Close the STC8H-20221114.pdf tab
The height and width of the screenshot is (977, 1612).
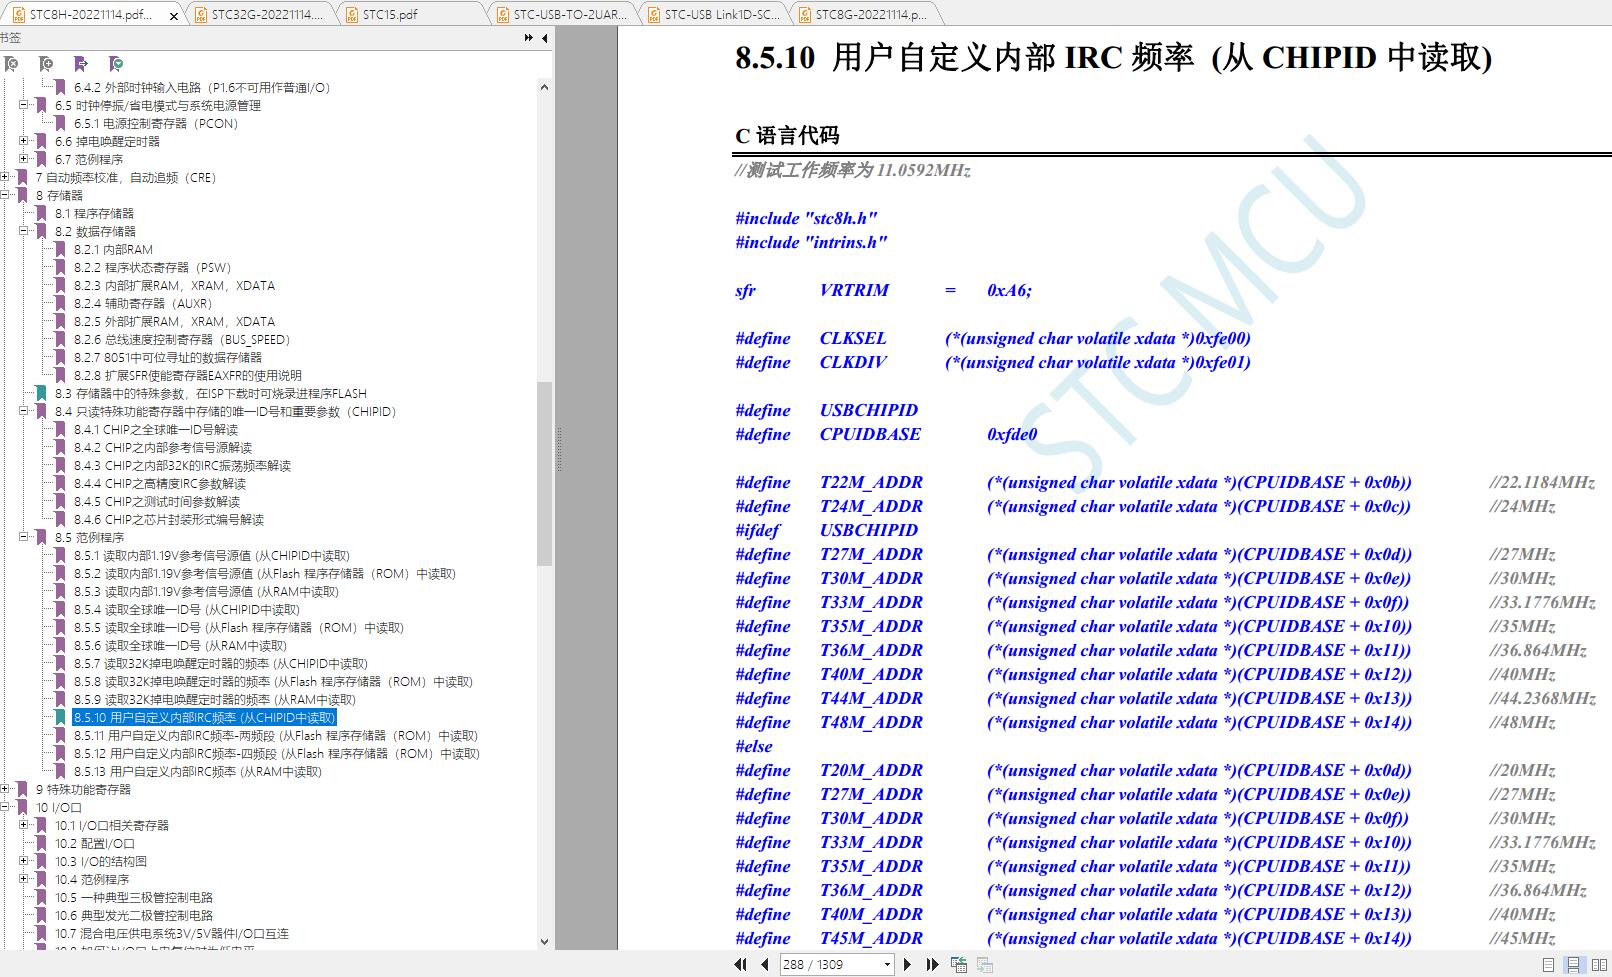(173, 16)
